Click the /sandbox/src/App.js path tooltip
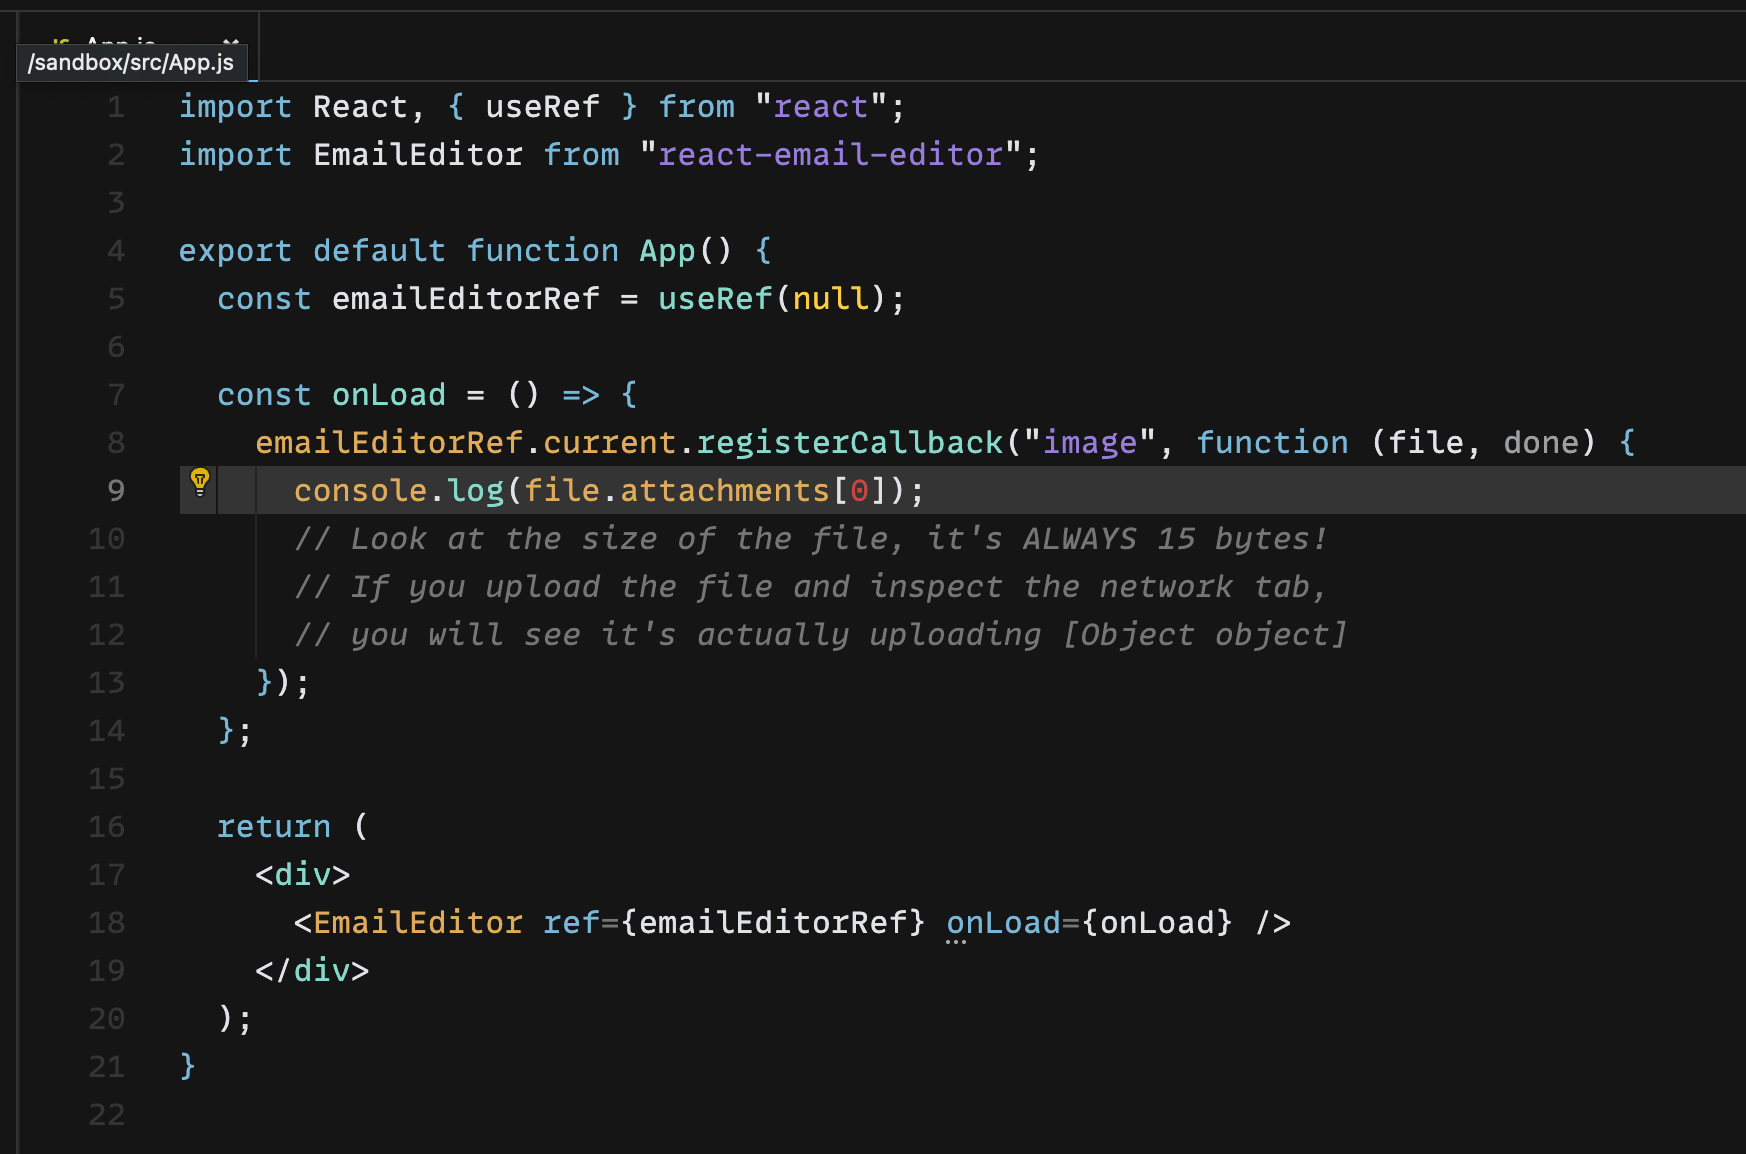The width and height of the screenshot is (1746, 1154). coord(131,63)
